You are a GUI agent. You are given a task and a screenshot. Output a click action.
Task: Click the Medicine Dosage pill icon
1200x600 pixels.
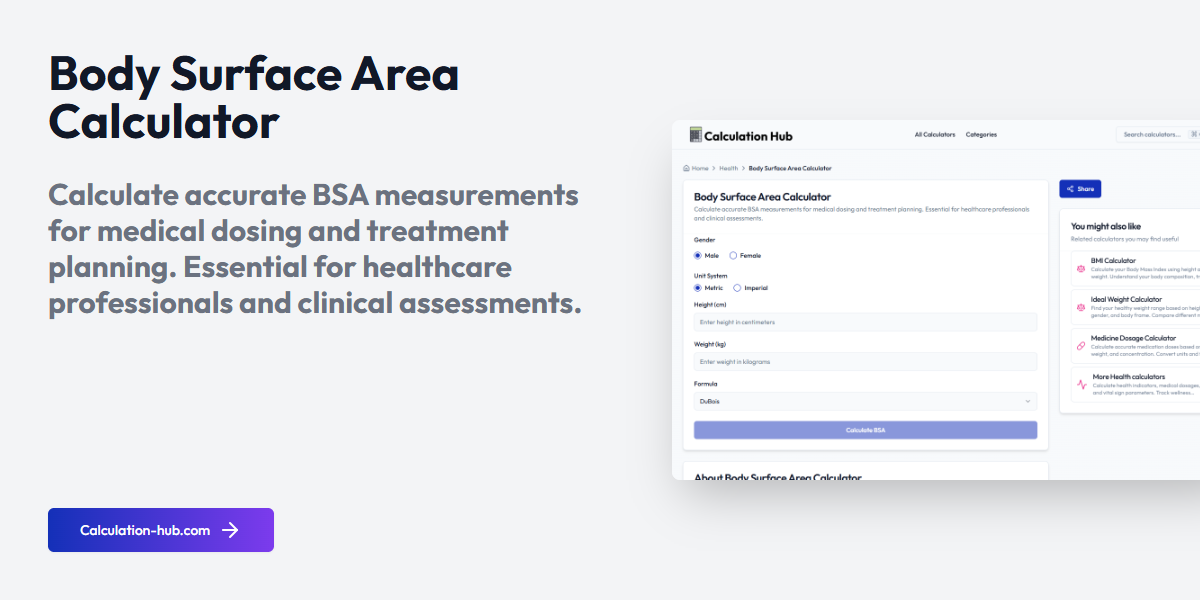click(1081, 345)
